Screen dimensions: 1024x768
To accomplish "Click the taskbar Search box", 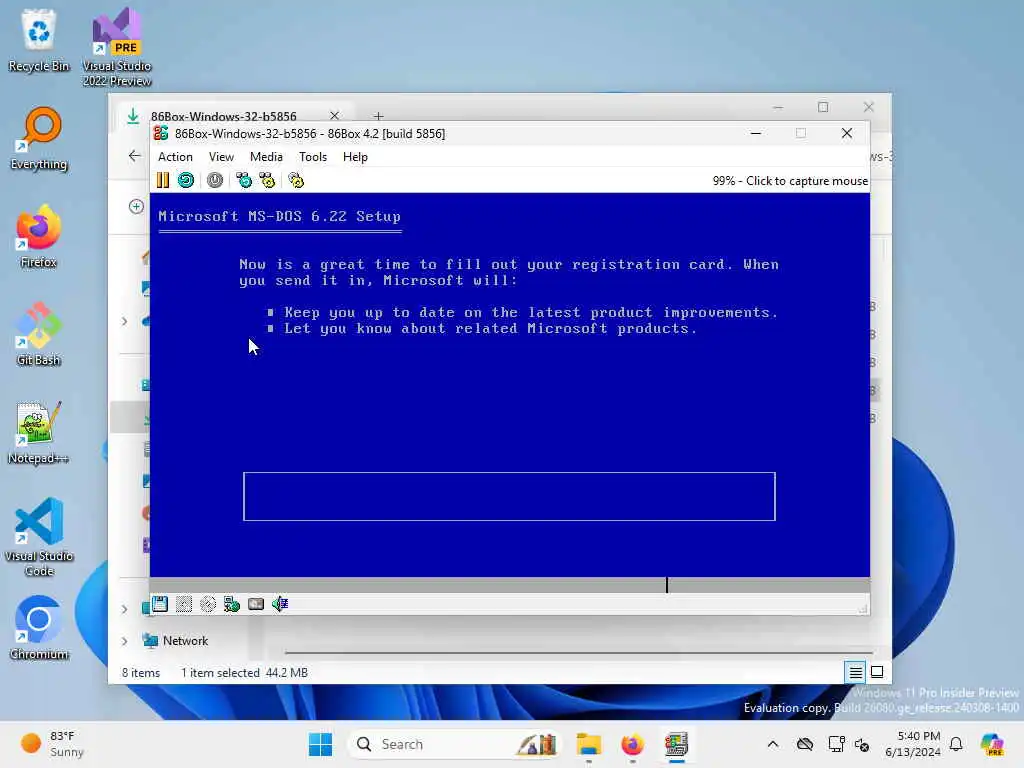I will point(455,744).
